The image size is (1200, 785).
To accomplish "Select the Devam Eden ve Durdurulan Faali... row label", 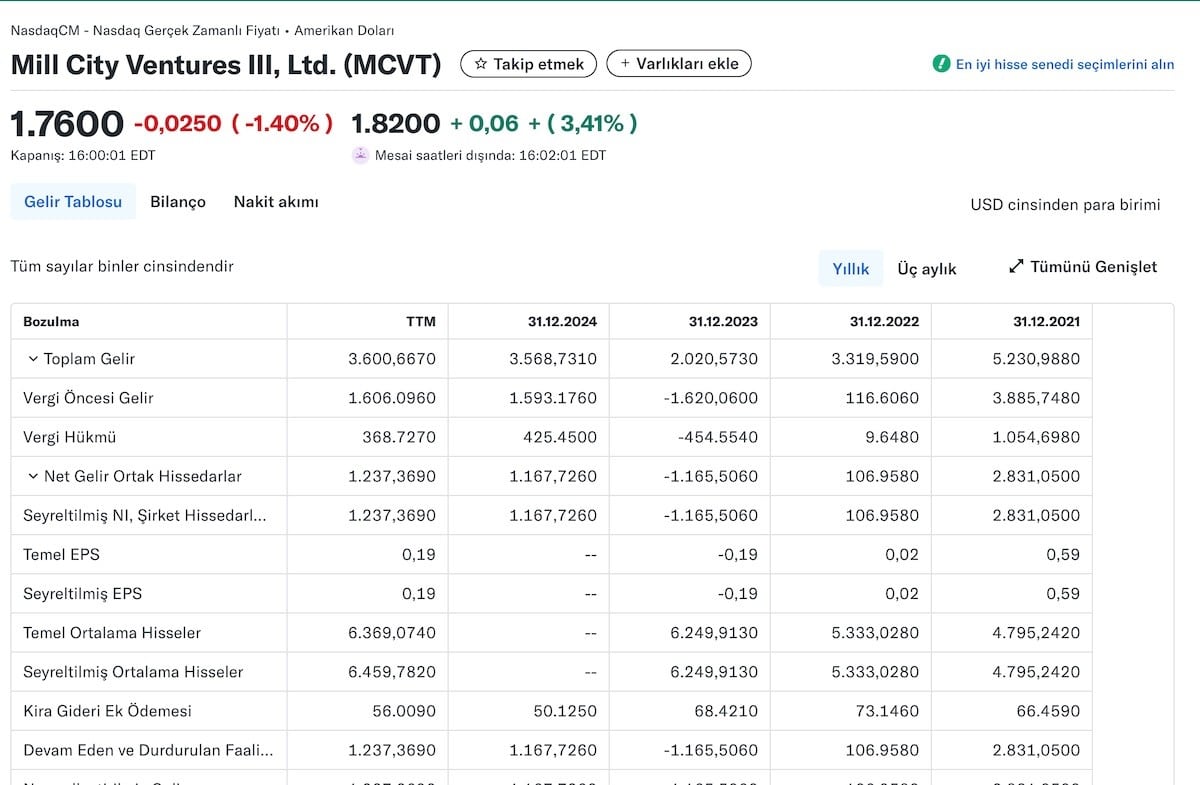I will point(148,750).
